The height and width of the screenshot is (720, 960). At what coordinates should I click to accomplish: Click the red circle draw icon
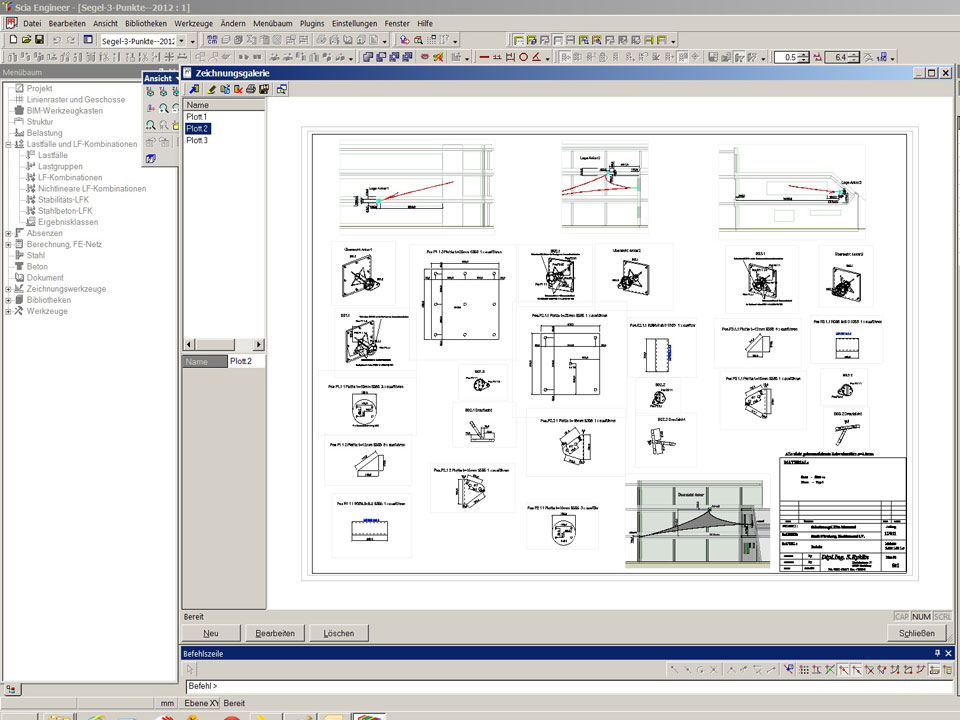coord(523,57)
